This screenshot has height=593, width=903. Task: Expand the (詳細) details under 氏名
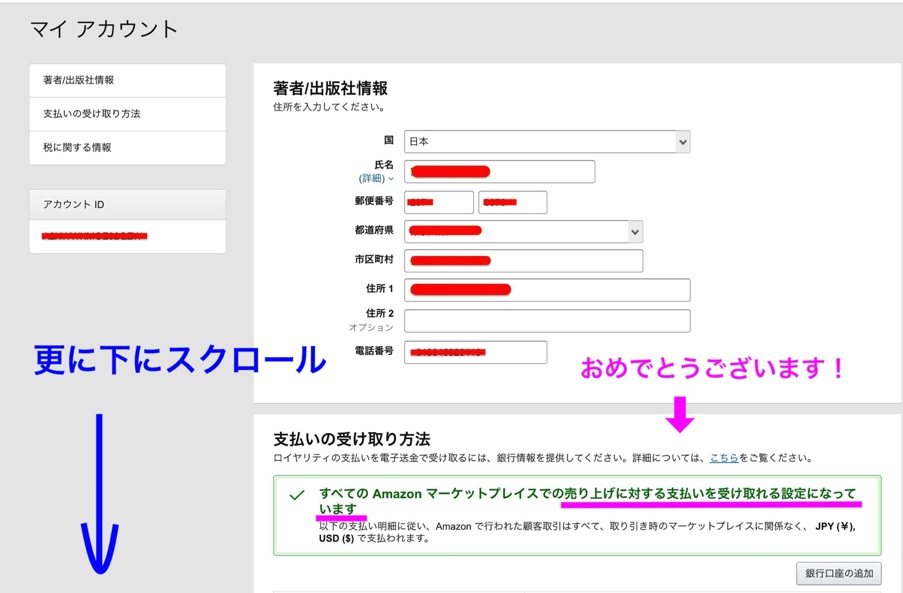coord(376,179)
